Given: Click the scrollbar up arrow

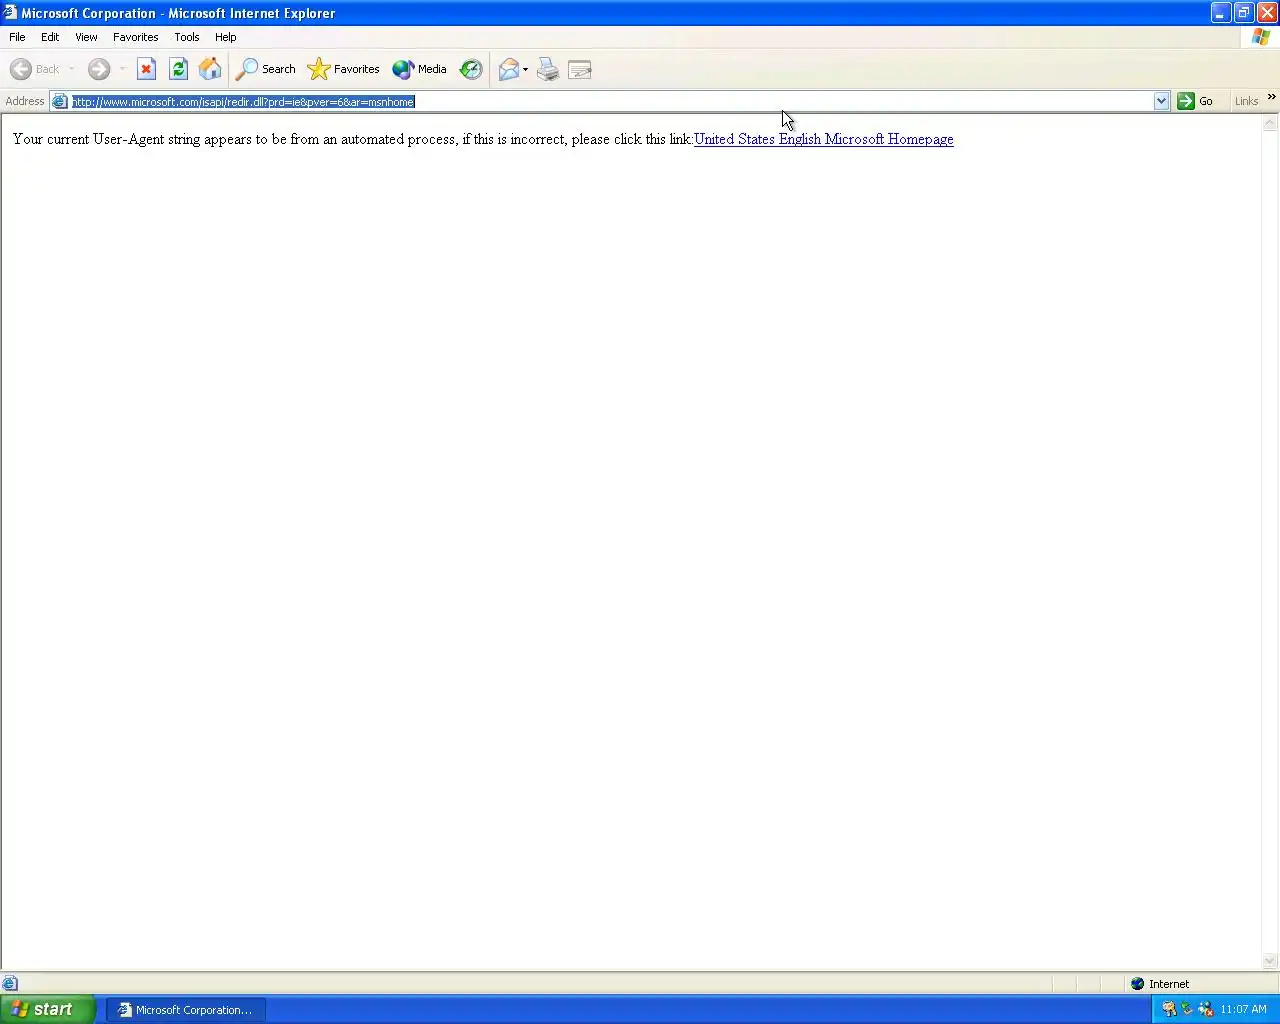Looking at the screenshot, I should pos(1270,124).
